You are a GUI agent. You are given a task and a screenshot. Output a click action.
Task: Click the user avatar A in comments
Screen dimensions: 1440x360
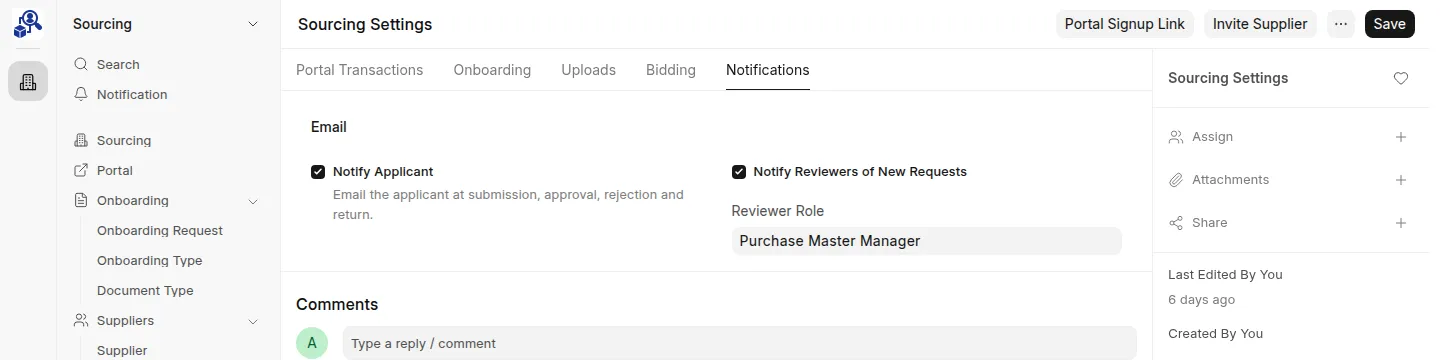[312, 343]
